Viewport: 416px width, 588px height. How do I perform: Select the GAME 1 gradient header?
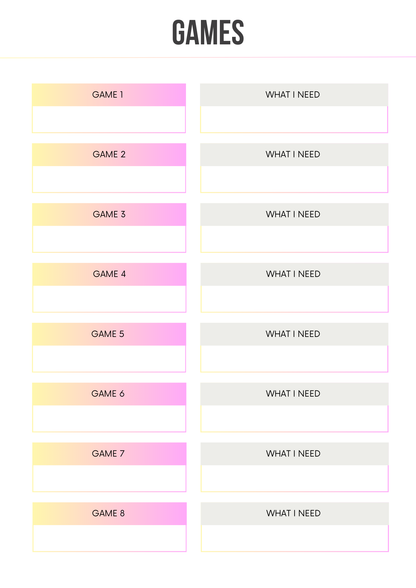click(109, 94)
